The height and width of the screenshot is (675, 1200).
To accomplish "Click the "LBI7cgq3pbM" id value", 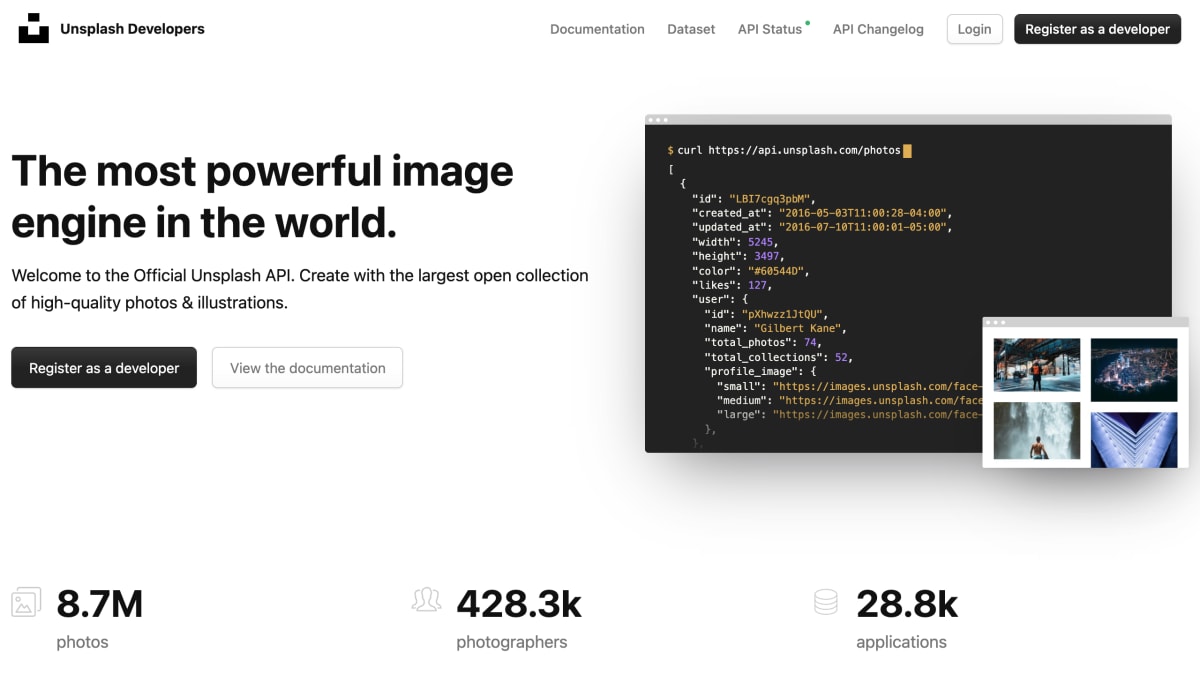I will click(772, 199).
